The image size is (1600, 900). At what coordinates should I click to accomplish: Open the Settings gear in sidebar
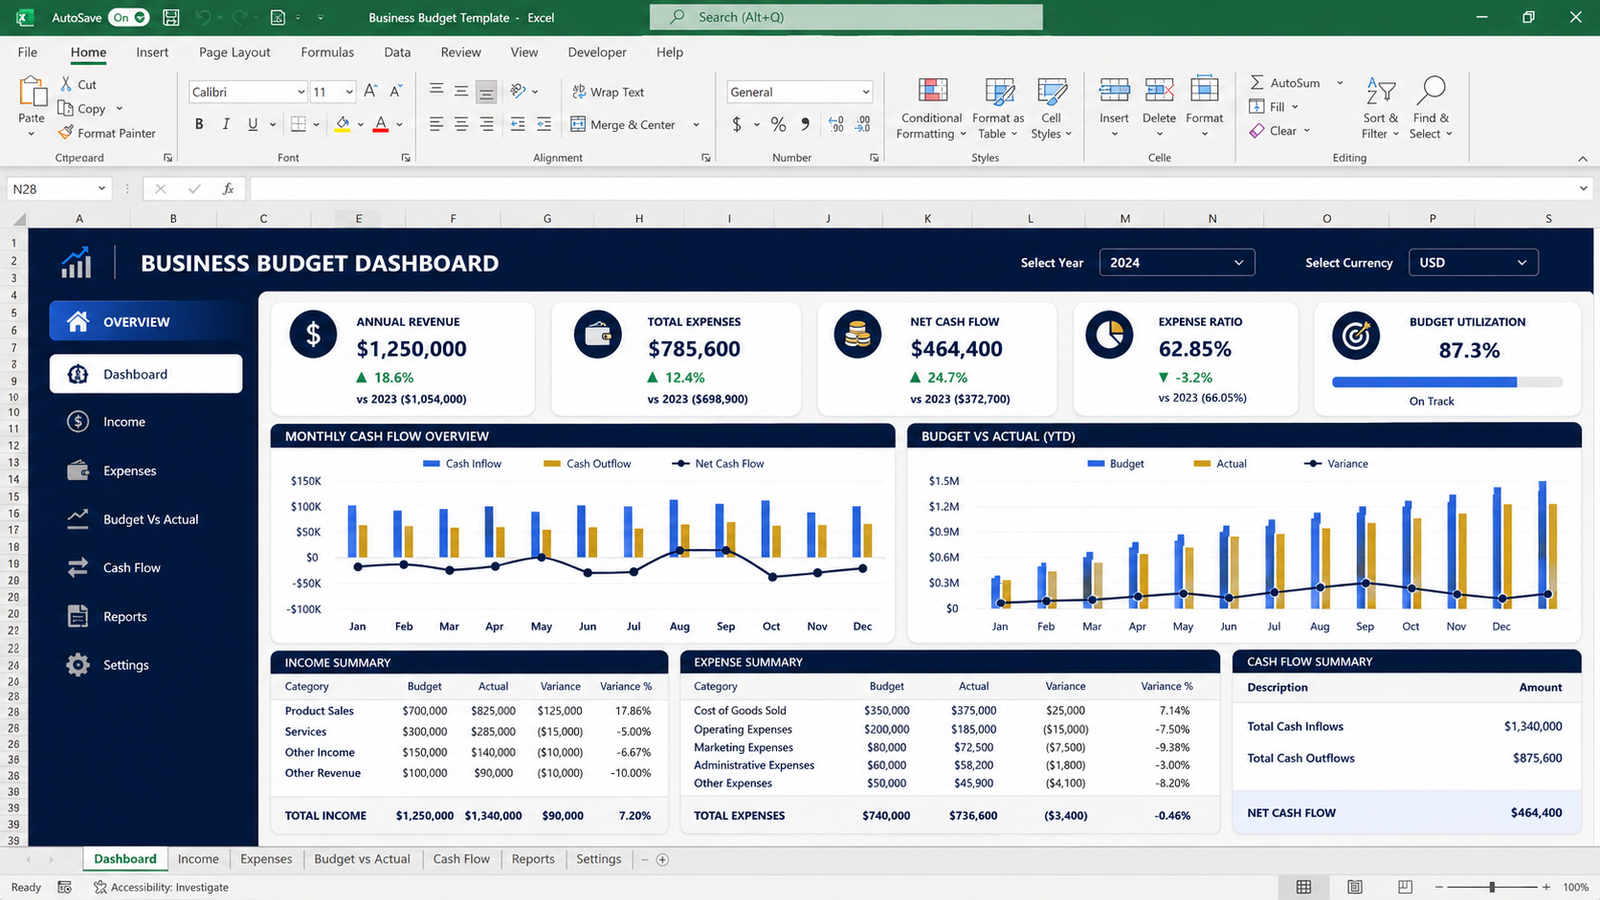pos(78,665)
